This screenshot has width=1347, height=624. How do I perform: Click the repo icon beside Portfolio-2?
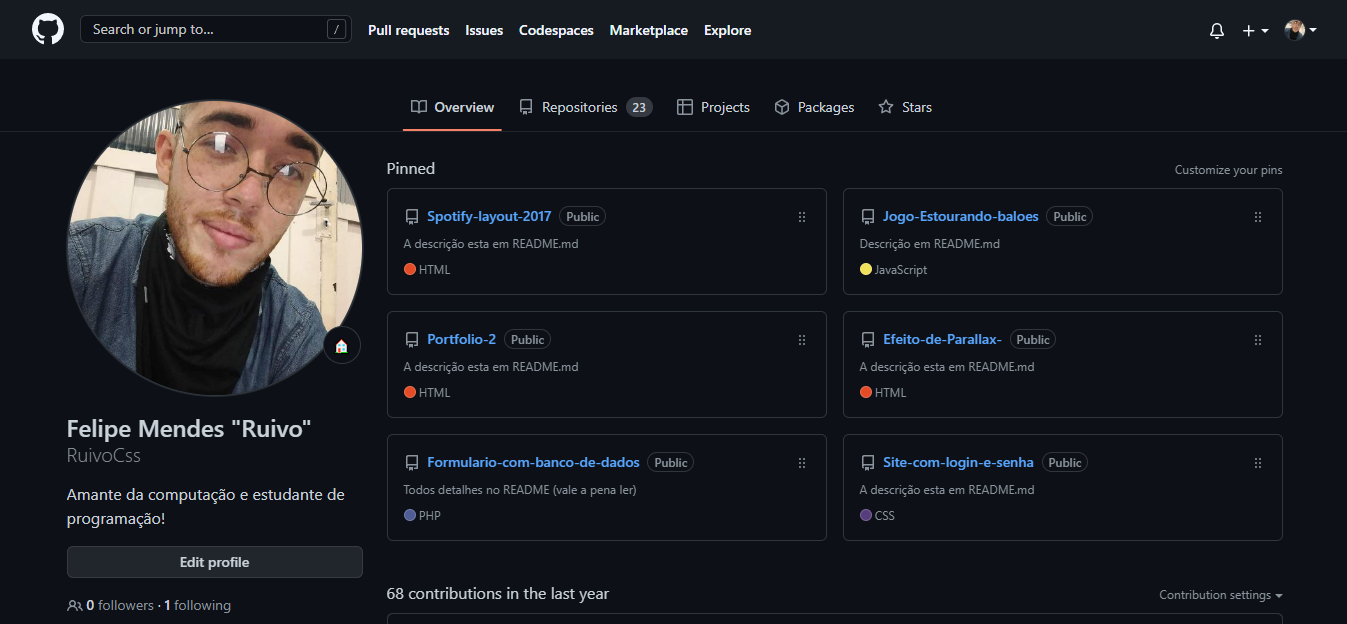(x=411, y=340)
